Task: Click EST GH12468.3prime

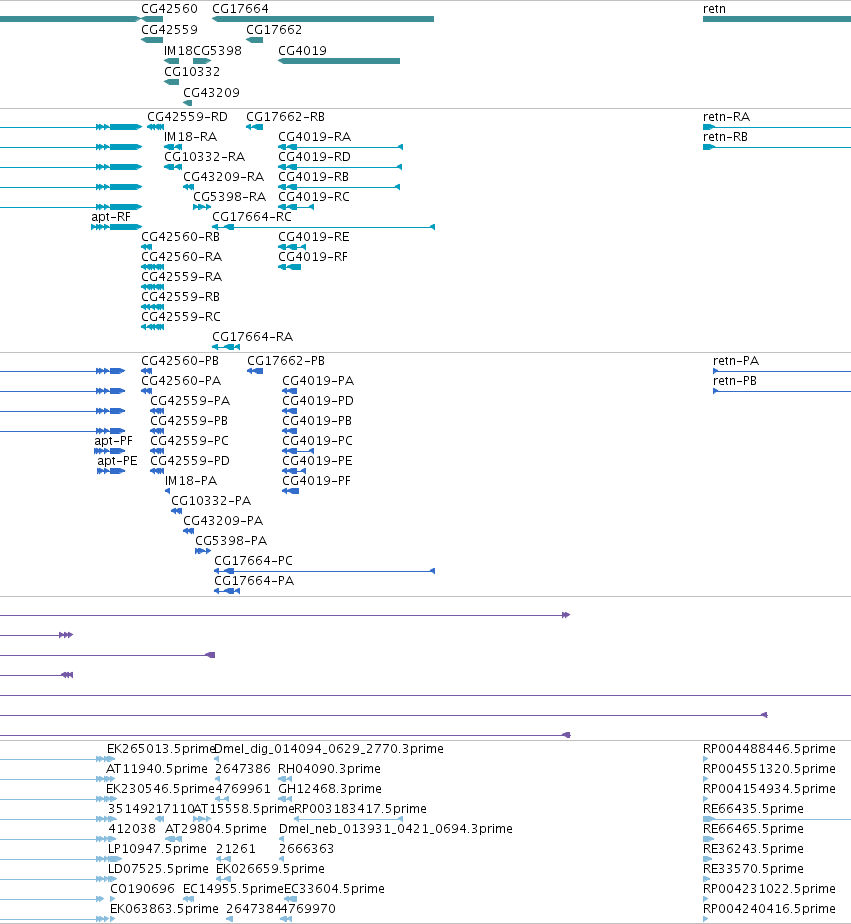Action: click(330, 789)
